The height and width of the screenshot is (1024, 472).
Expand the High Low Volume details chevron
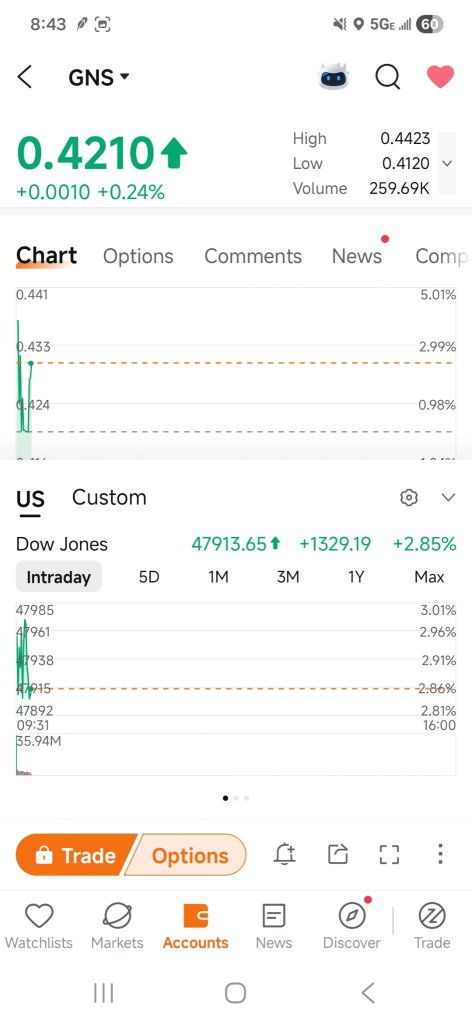pos(447,163)
